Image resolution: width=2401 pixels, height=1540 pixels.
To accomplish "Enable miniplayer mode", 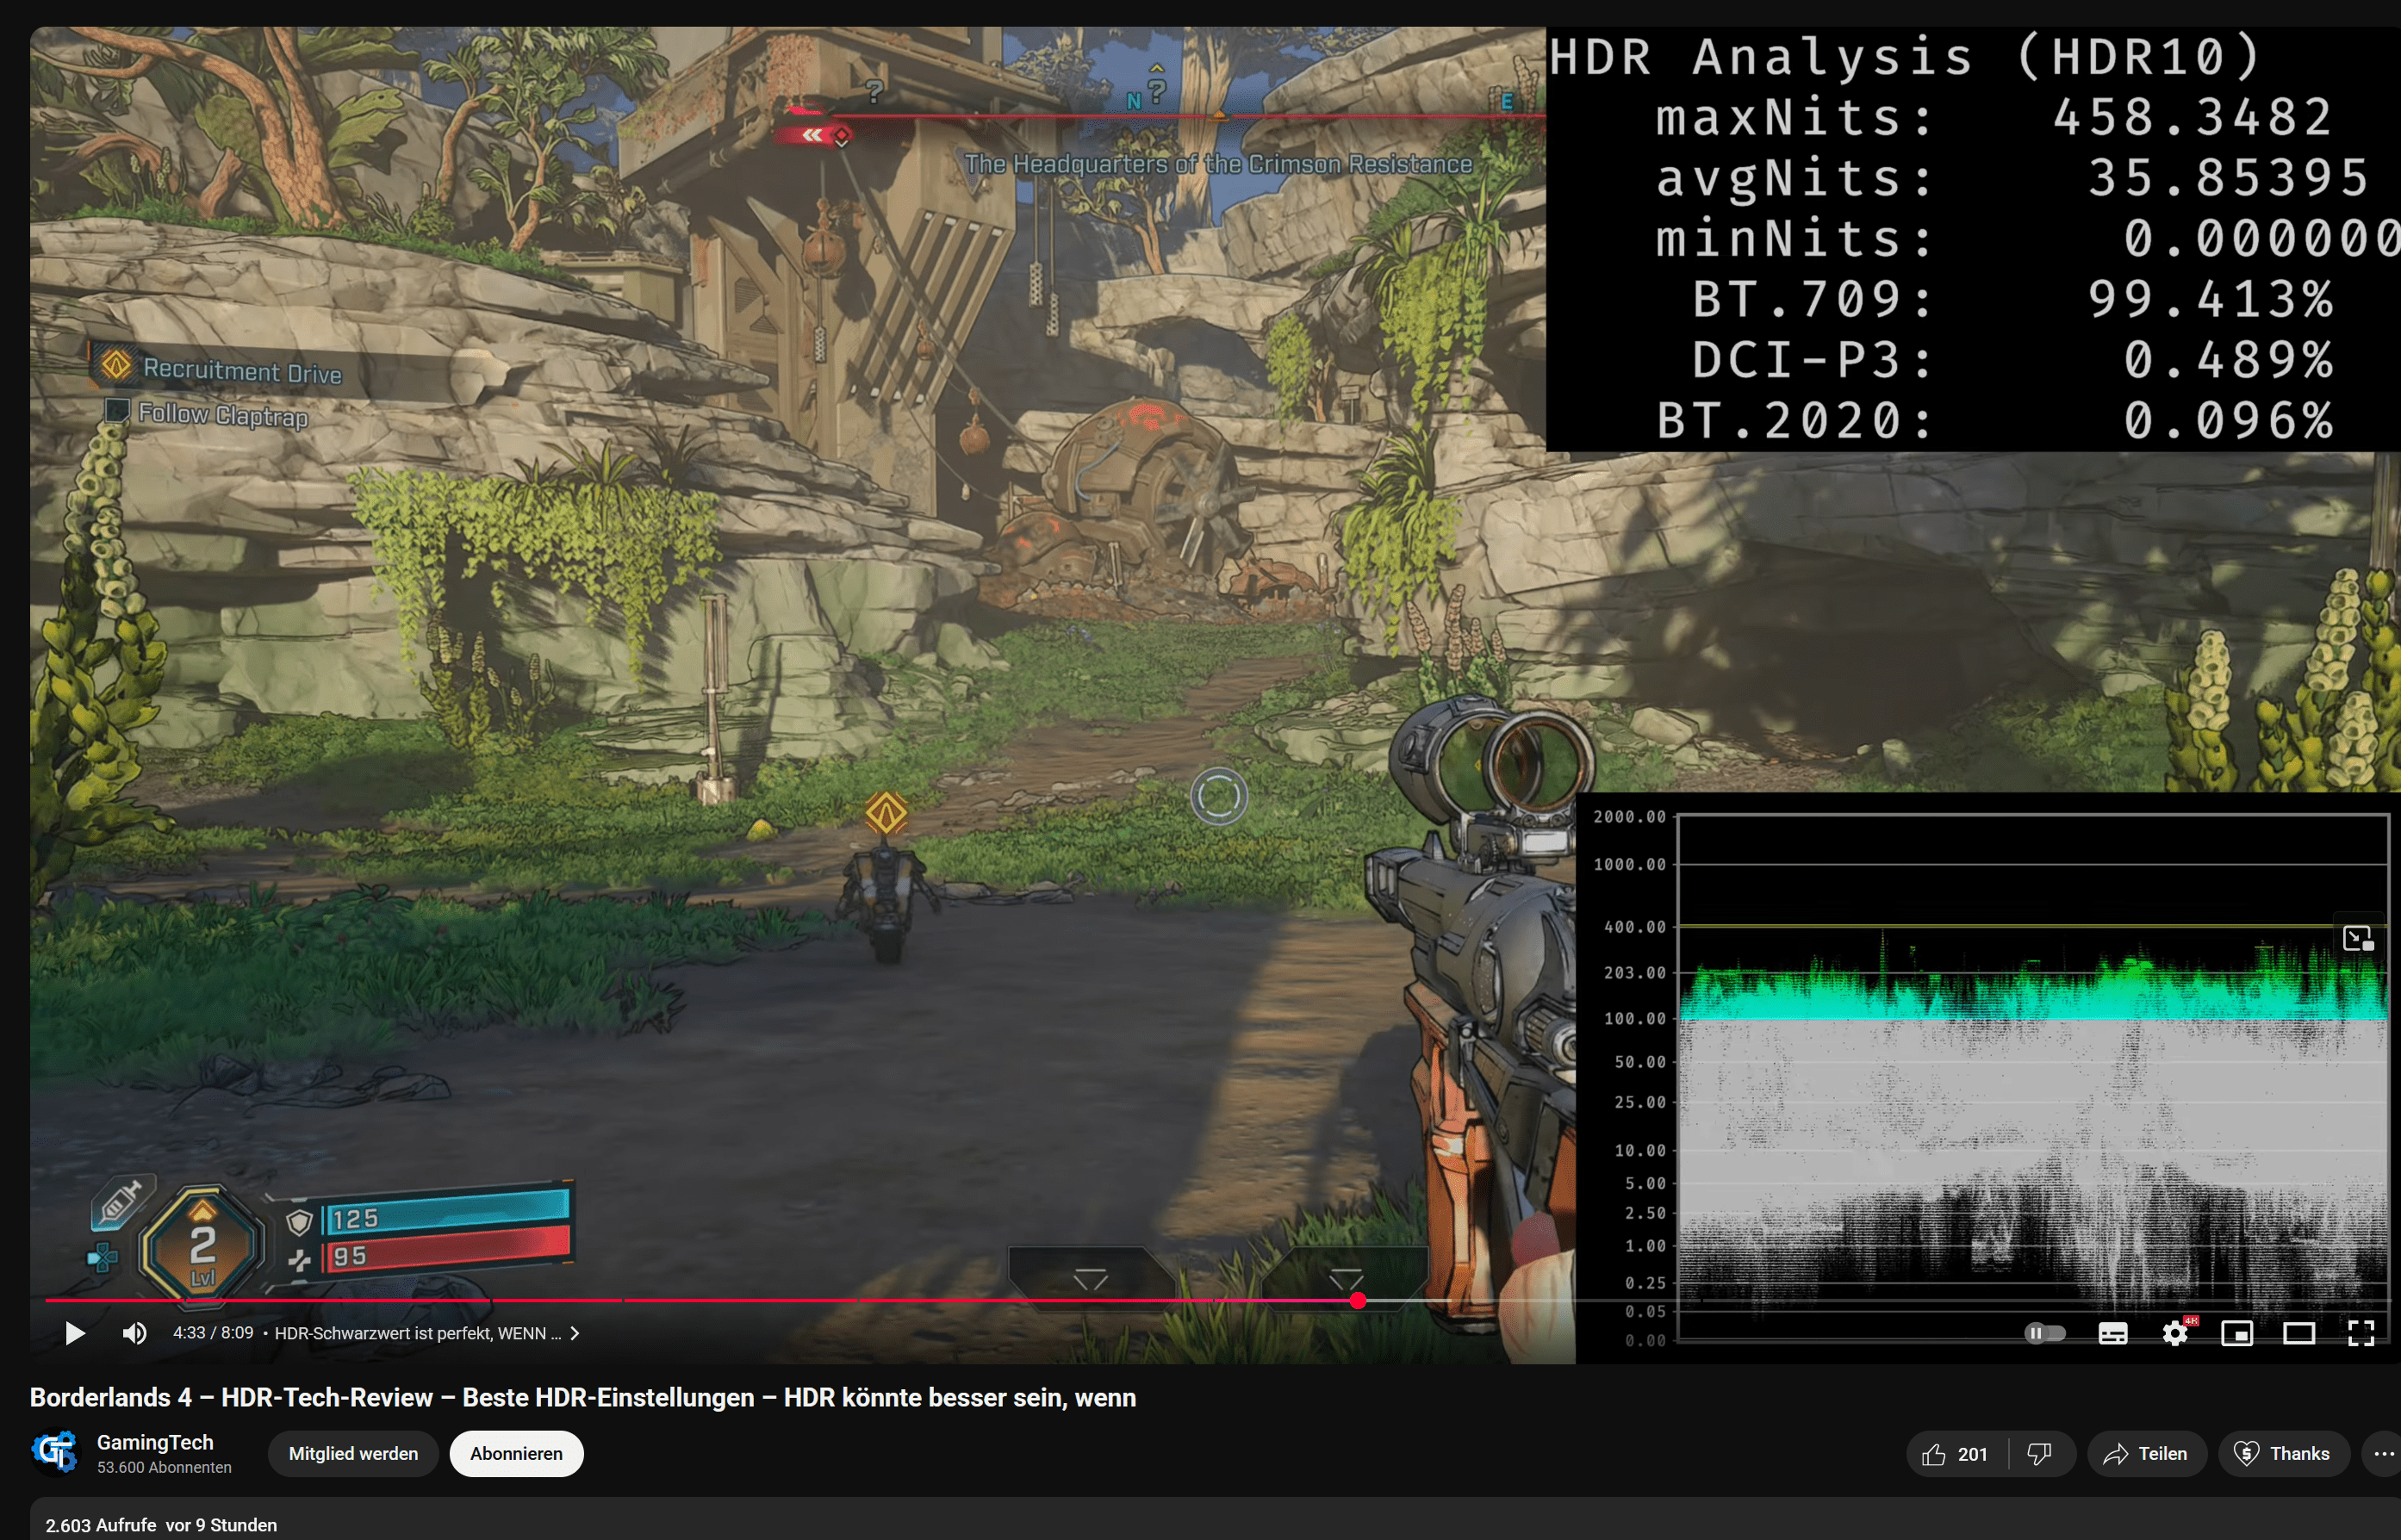I will pyautogui.click(x=2236, y=1333).
